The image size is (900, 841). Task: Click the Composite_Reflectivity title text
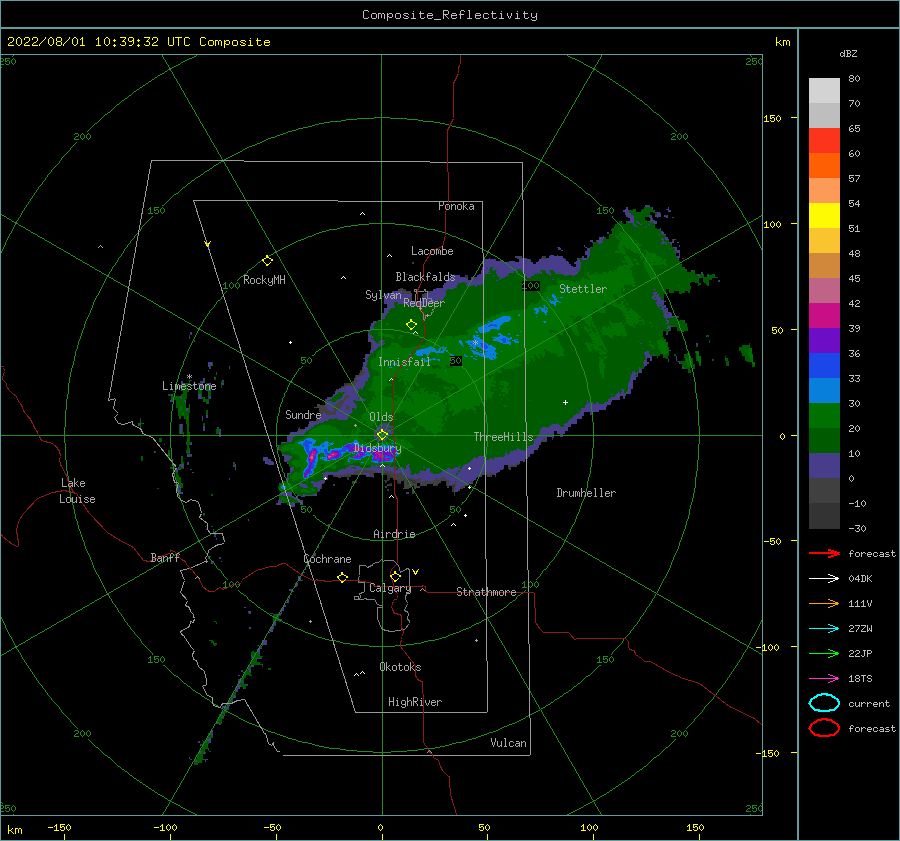(x=450, y=15)
